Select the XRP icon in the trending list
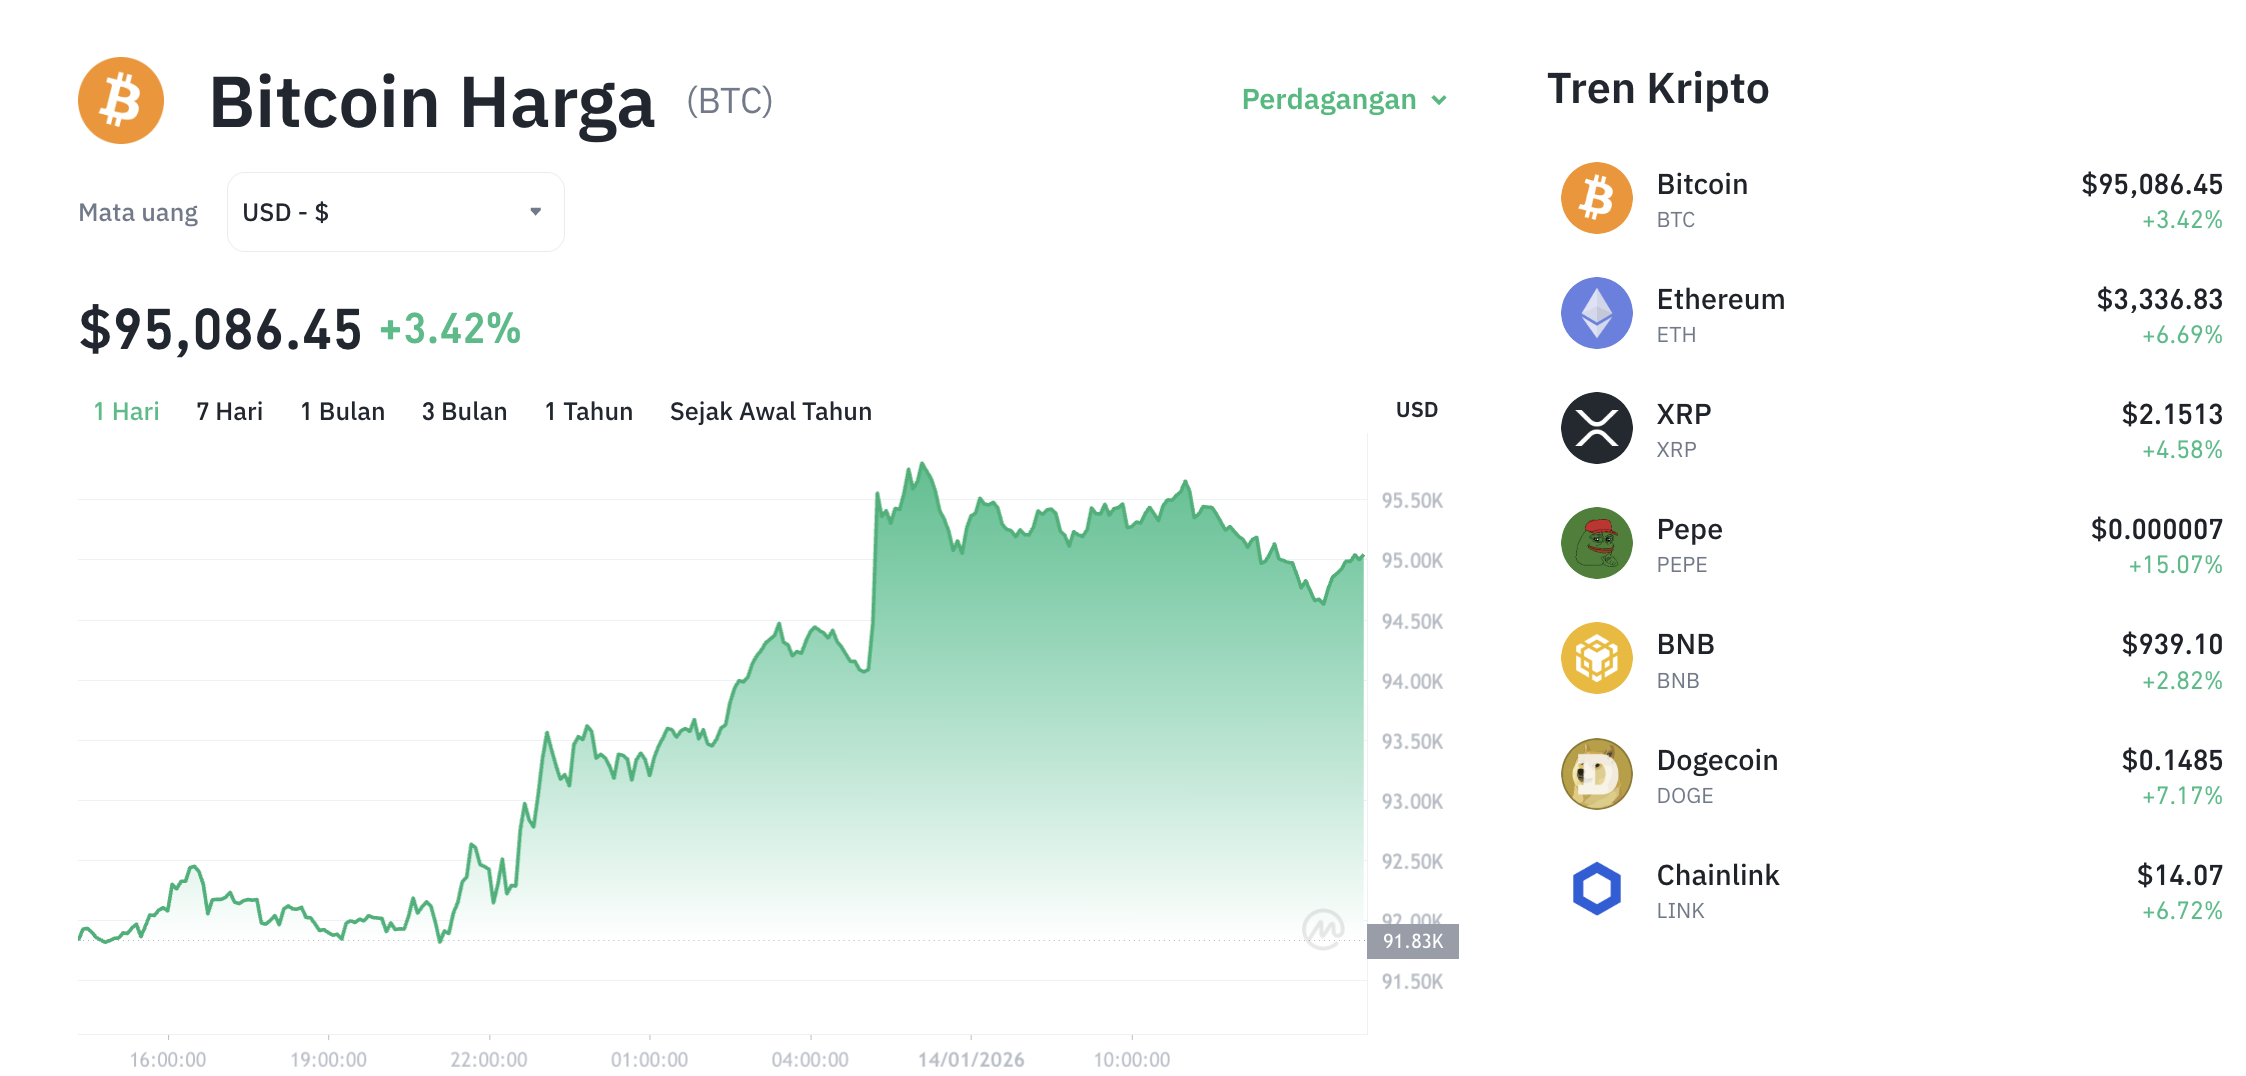The width and height of the screenshot is (2246, 1076). 1596,428
